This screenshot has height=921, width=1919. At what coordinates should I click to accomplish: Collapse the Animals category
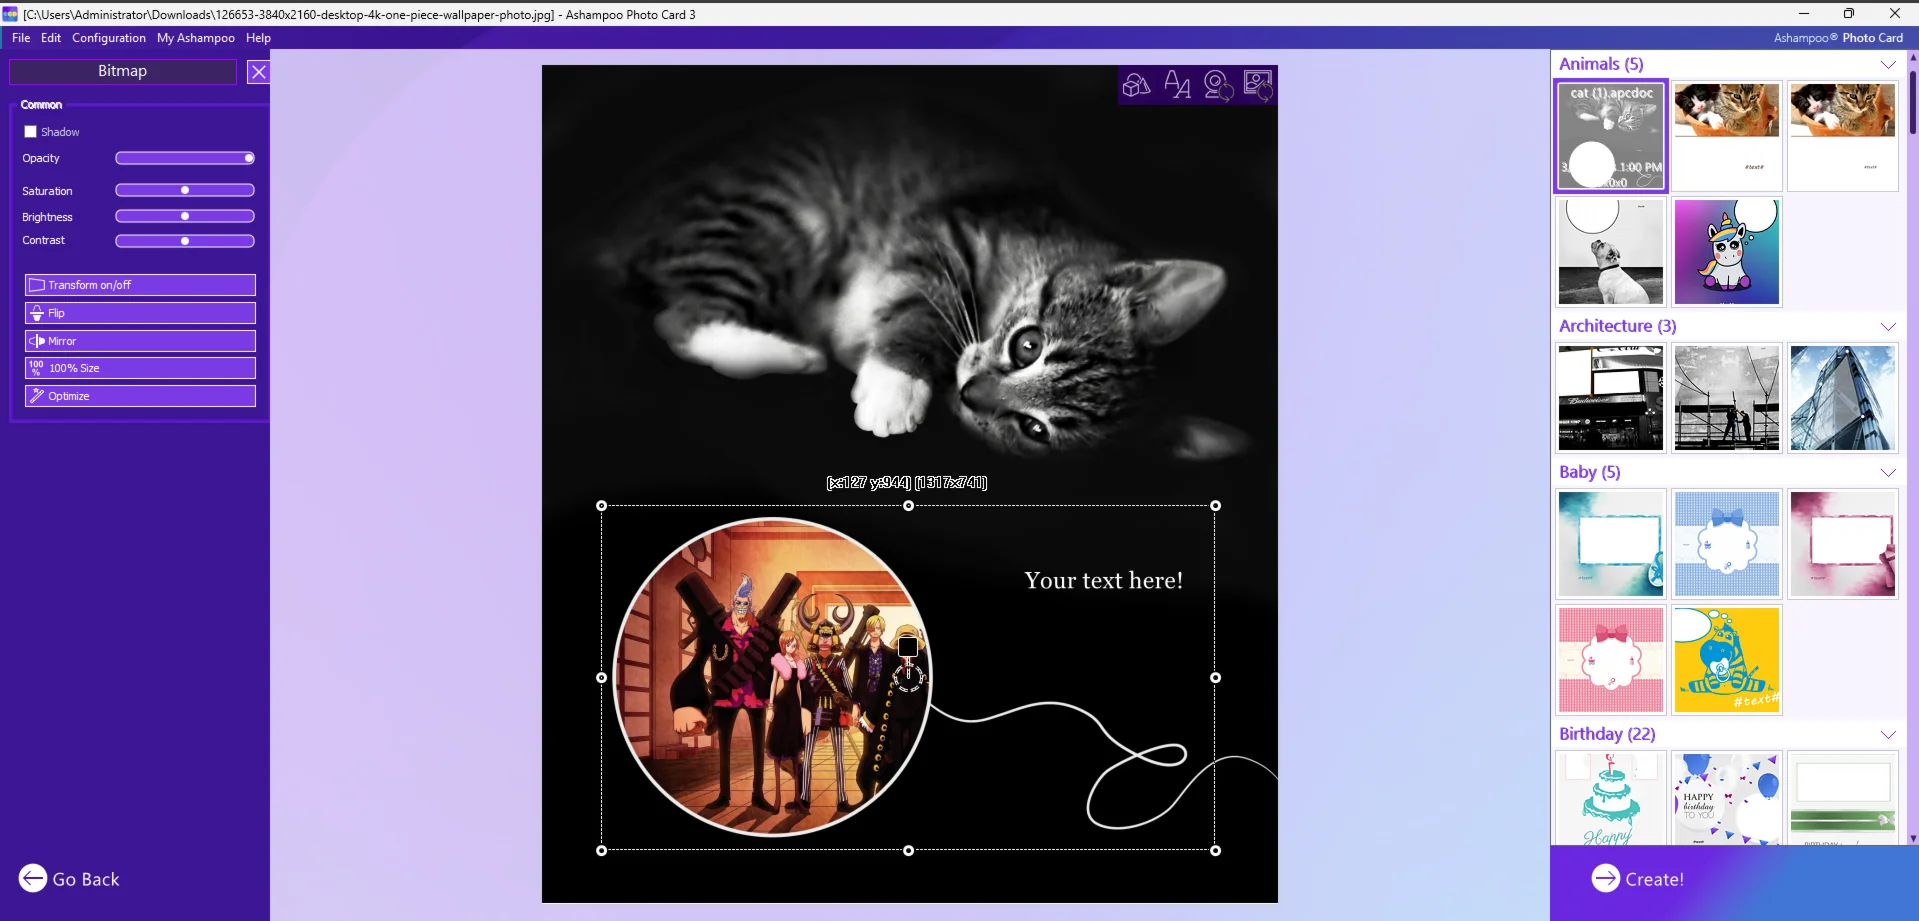[1887, 65]
